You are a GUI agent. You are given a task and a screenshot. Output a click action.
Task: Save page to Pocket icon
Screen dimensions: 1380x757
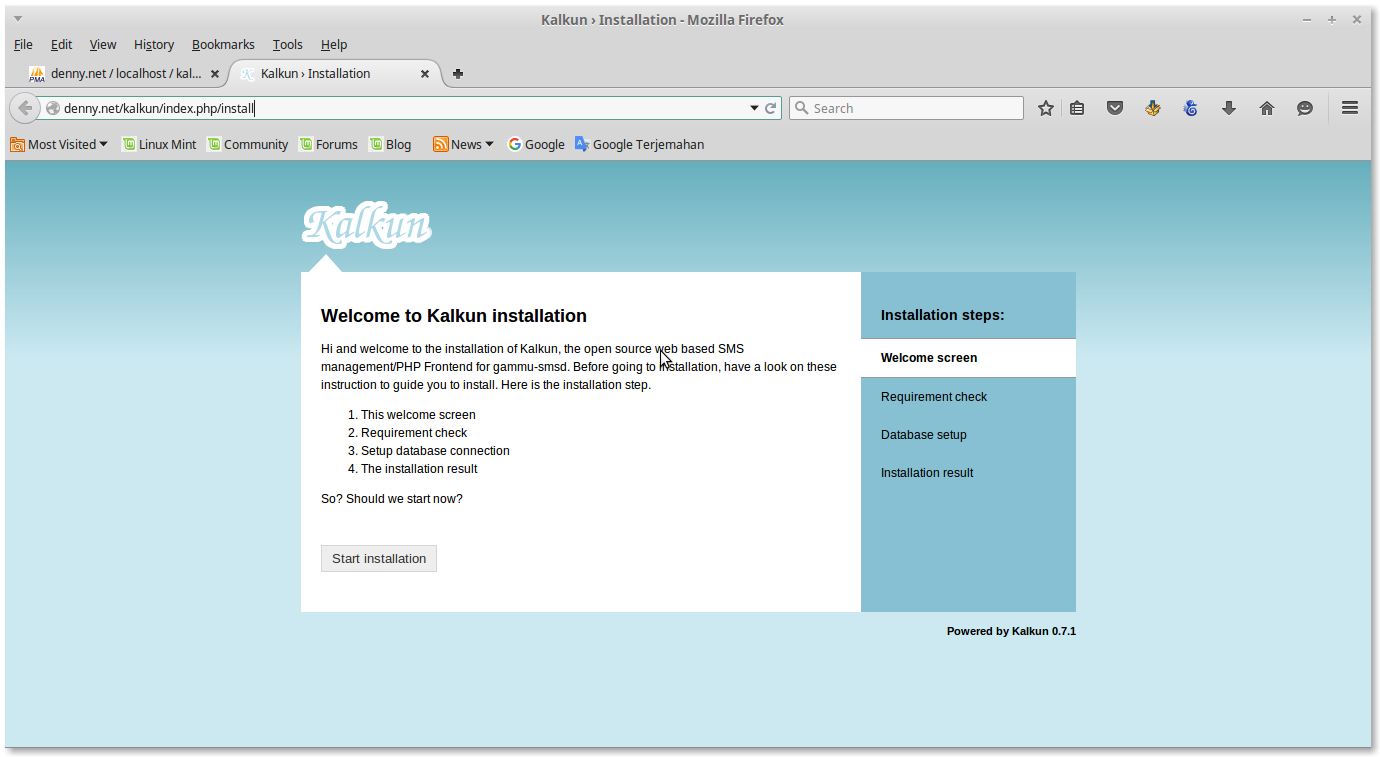tap(1115, 108)
